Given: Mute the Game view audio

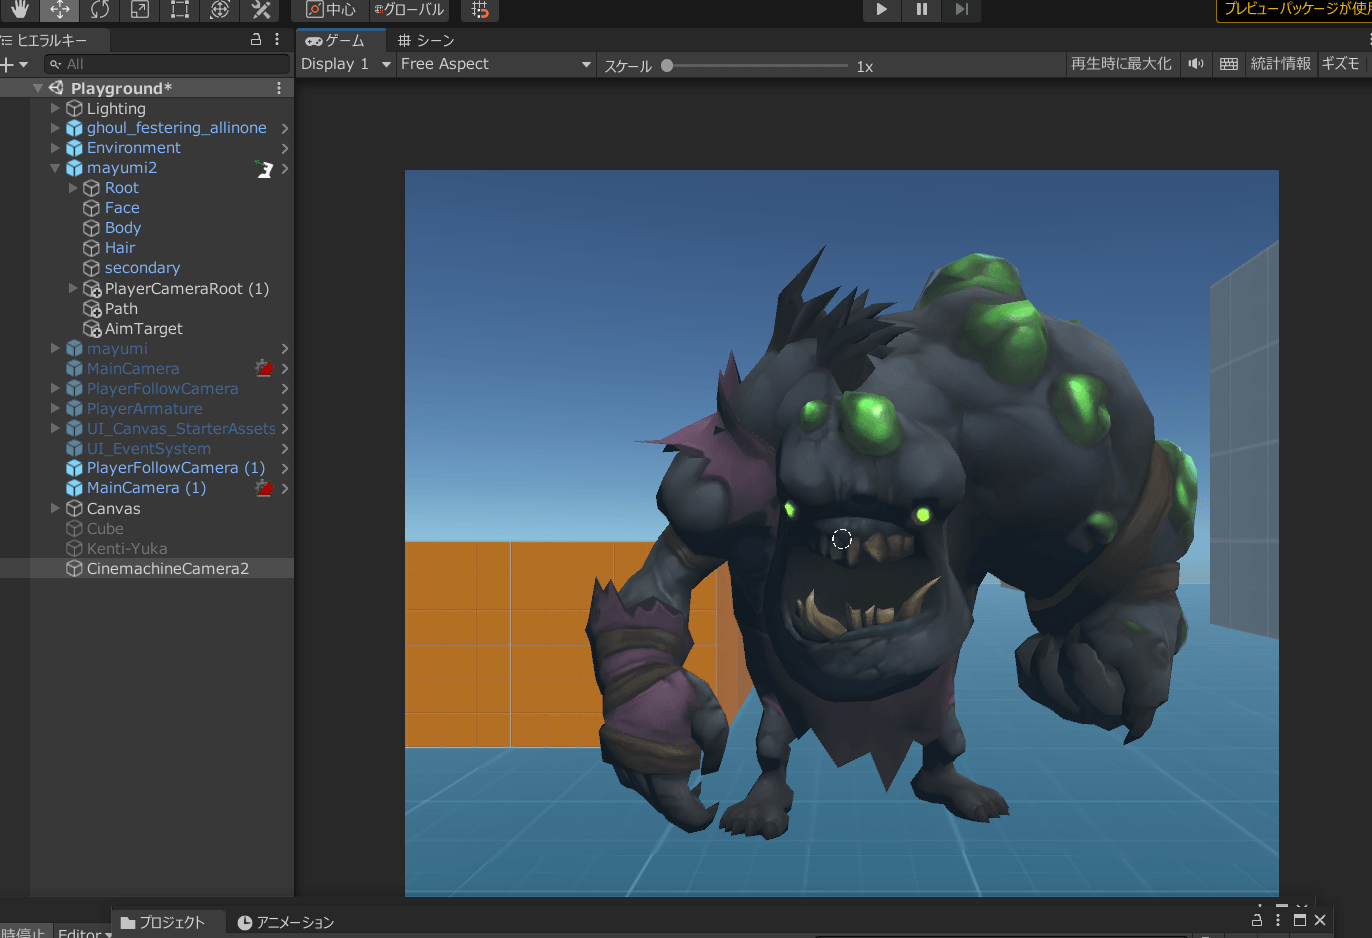Looking at the screenshot, I should [x=1196, y=64].
